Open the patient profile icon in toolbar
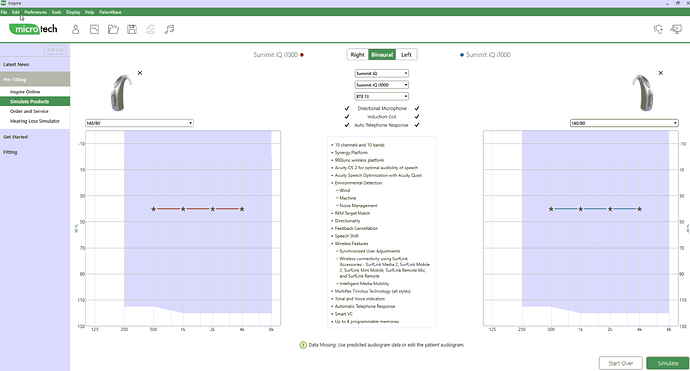Image resolution: width=690 pixels, height=371 pixels. pos(76,29)
